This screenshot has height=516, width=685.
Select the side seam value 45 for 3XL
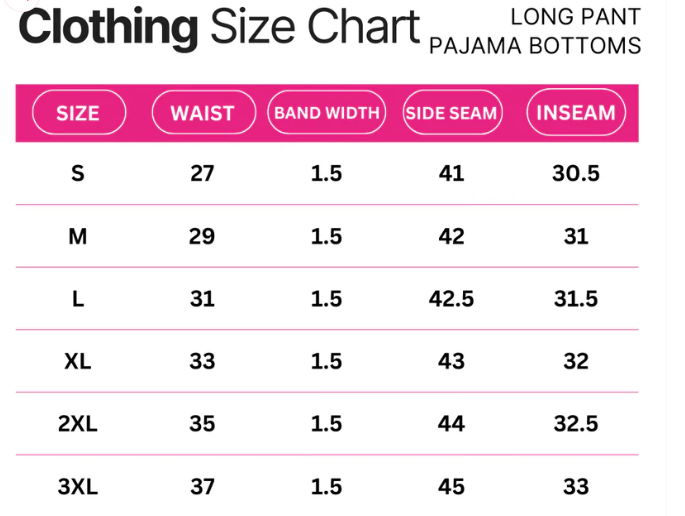click(x=451, y=487)
